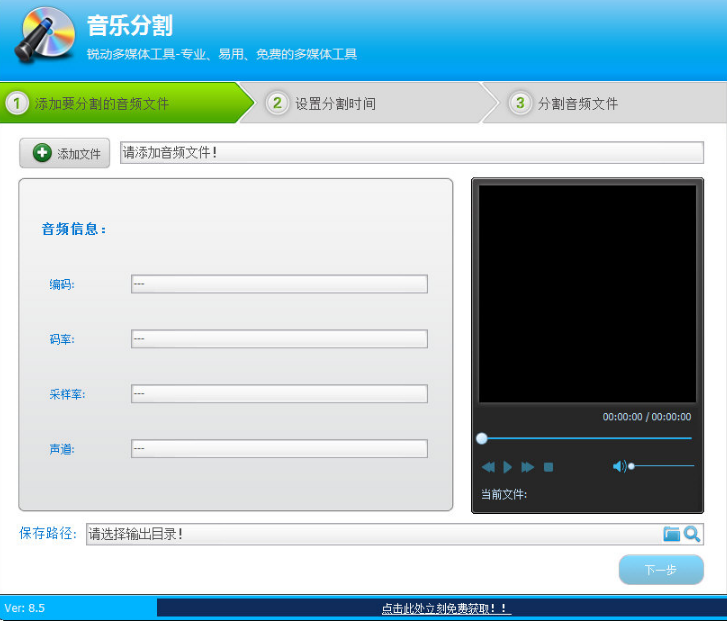Open the 点击此处立刻免费获取 link

click(445, 608)
